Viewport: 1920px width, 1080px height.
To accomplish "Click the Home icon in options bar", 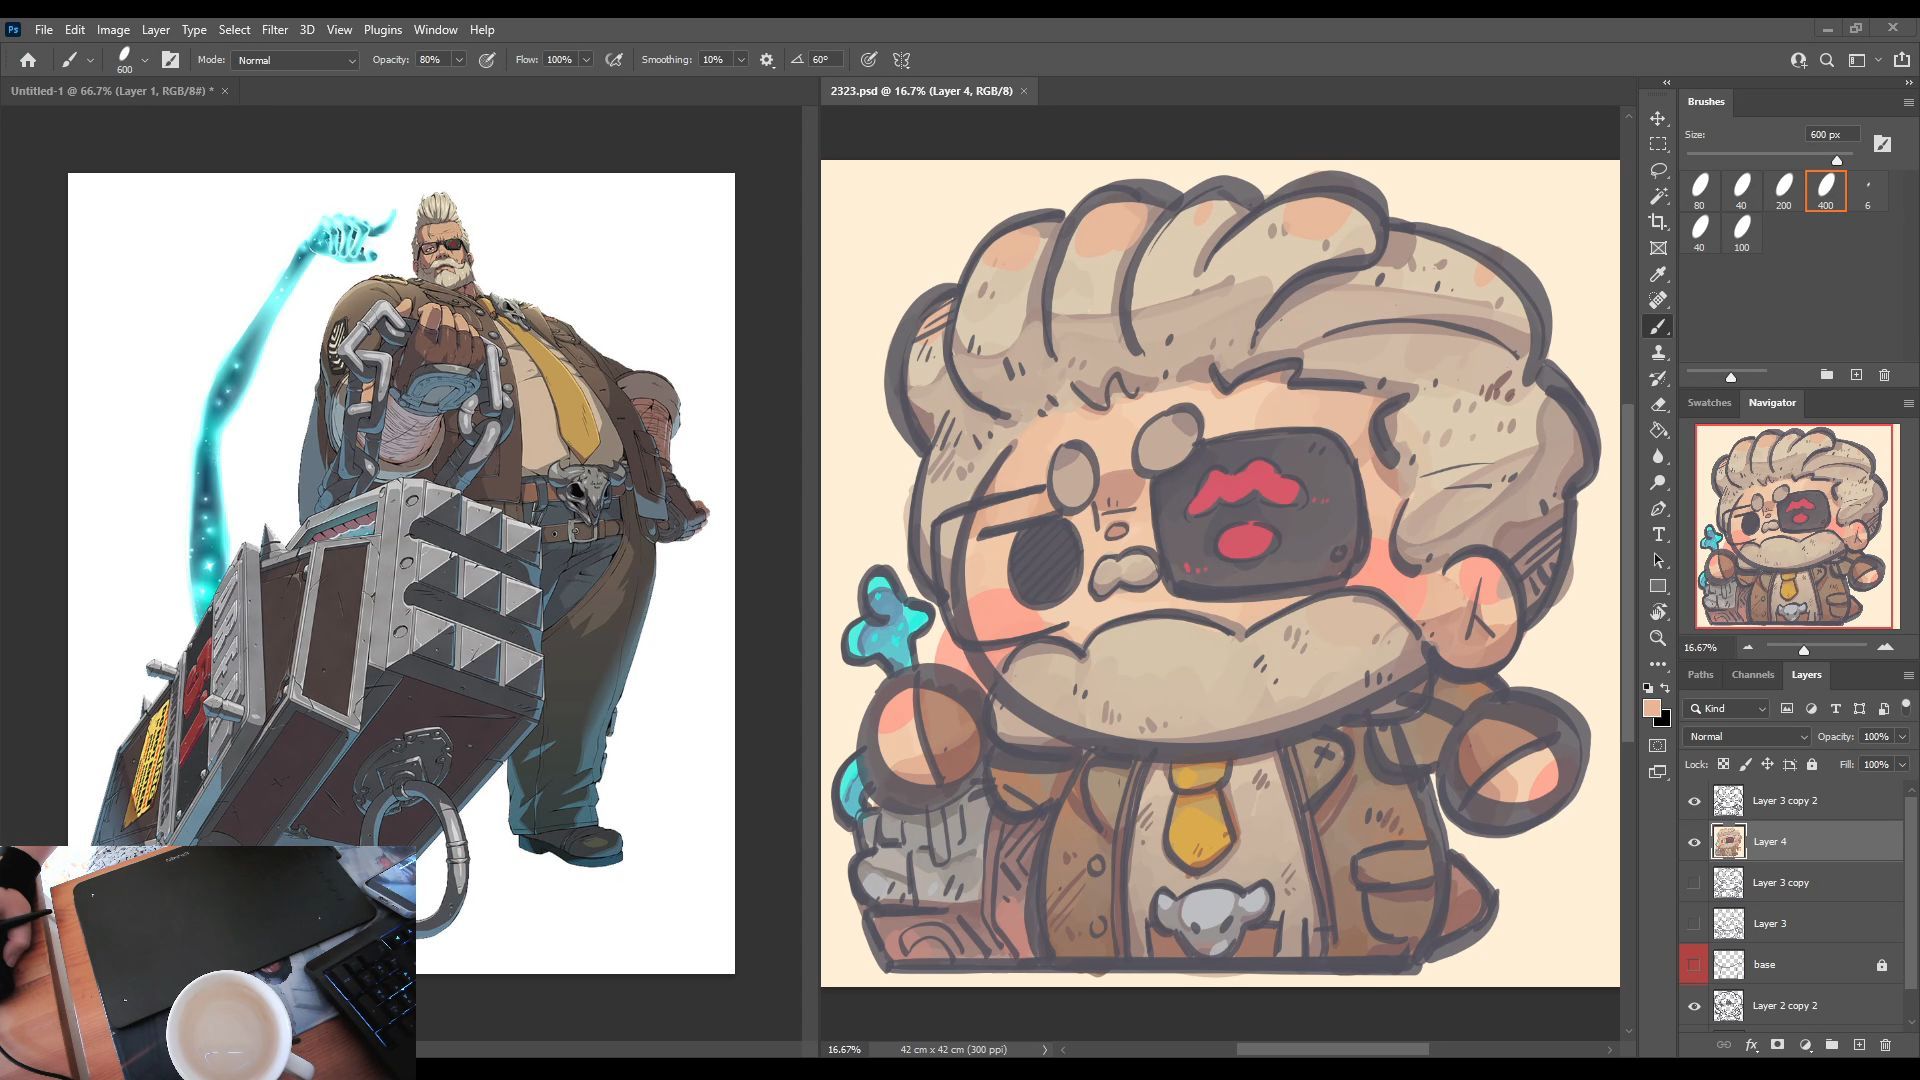I will click(x=28, y=60).
